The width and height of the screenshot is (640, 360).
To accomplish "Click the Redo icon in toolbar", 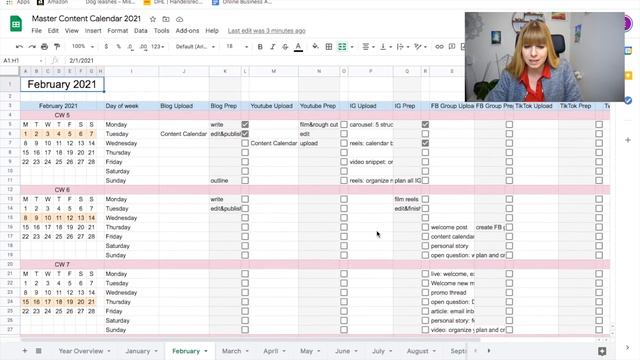I will coord(32,47).
